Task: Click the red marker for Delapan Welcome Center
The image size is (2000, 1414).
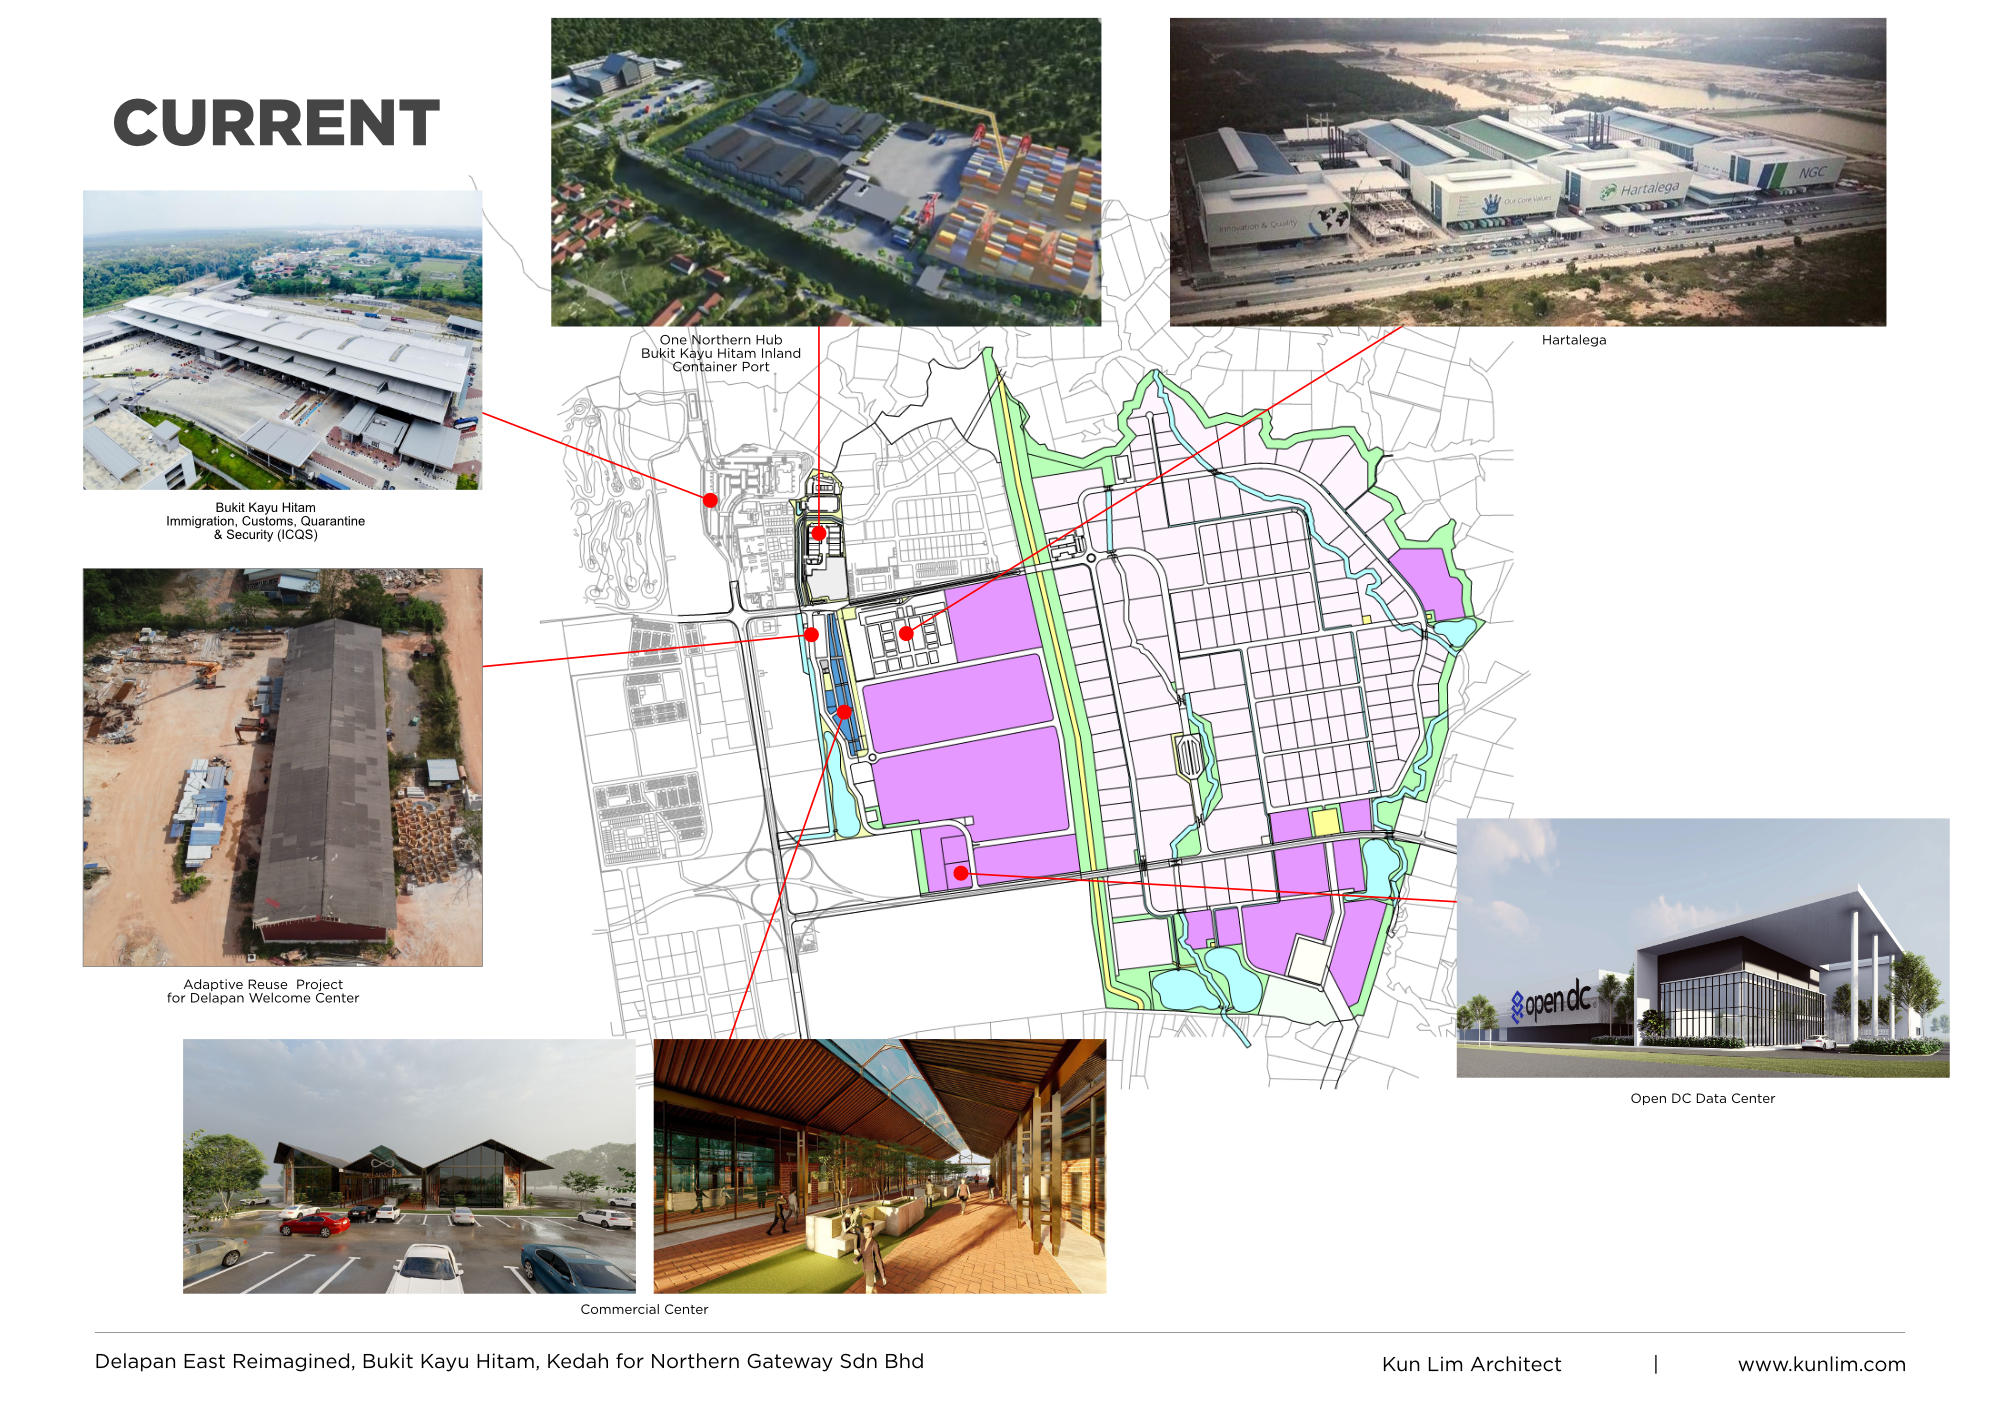Action: pyautogui.click(x=812, y=634)
